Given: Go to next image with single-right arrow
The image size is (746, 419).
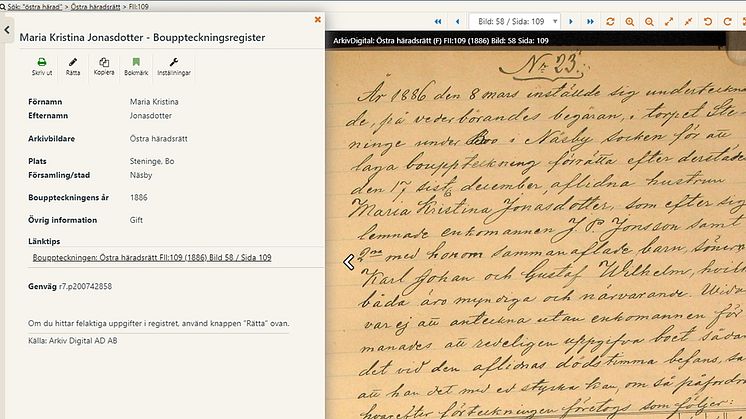Looking at the screenshot, I should tap(570, 21).
